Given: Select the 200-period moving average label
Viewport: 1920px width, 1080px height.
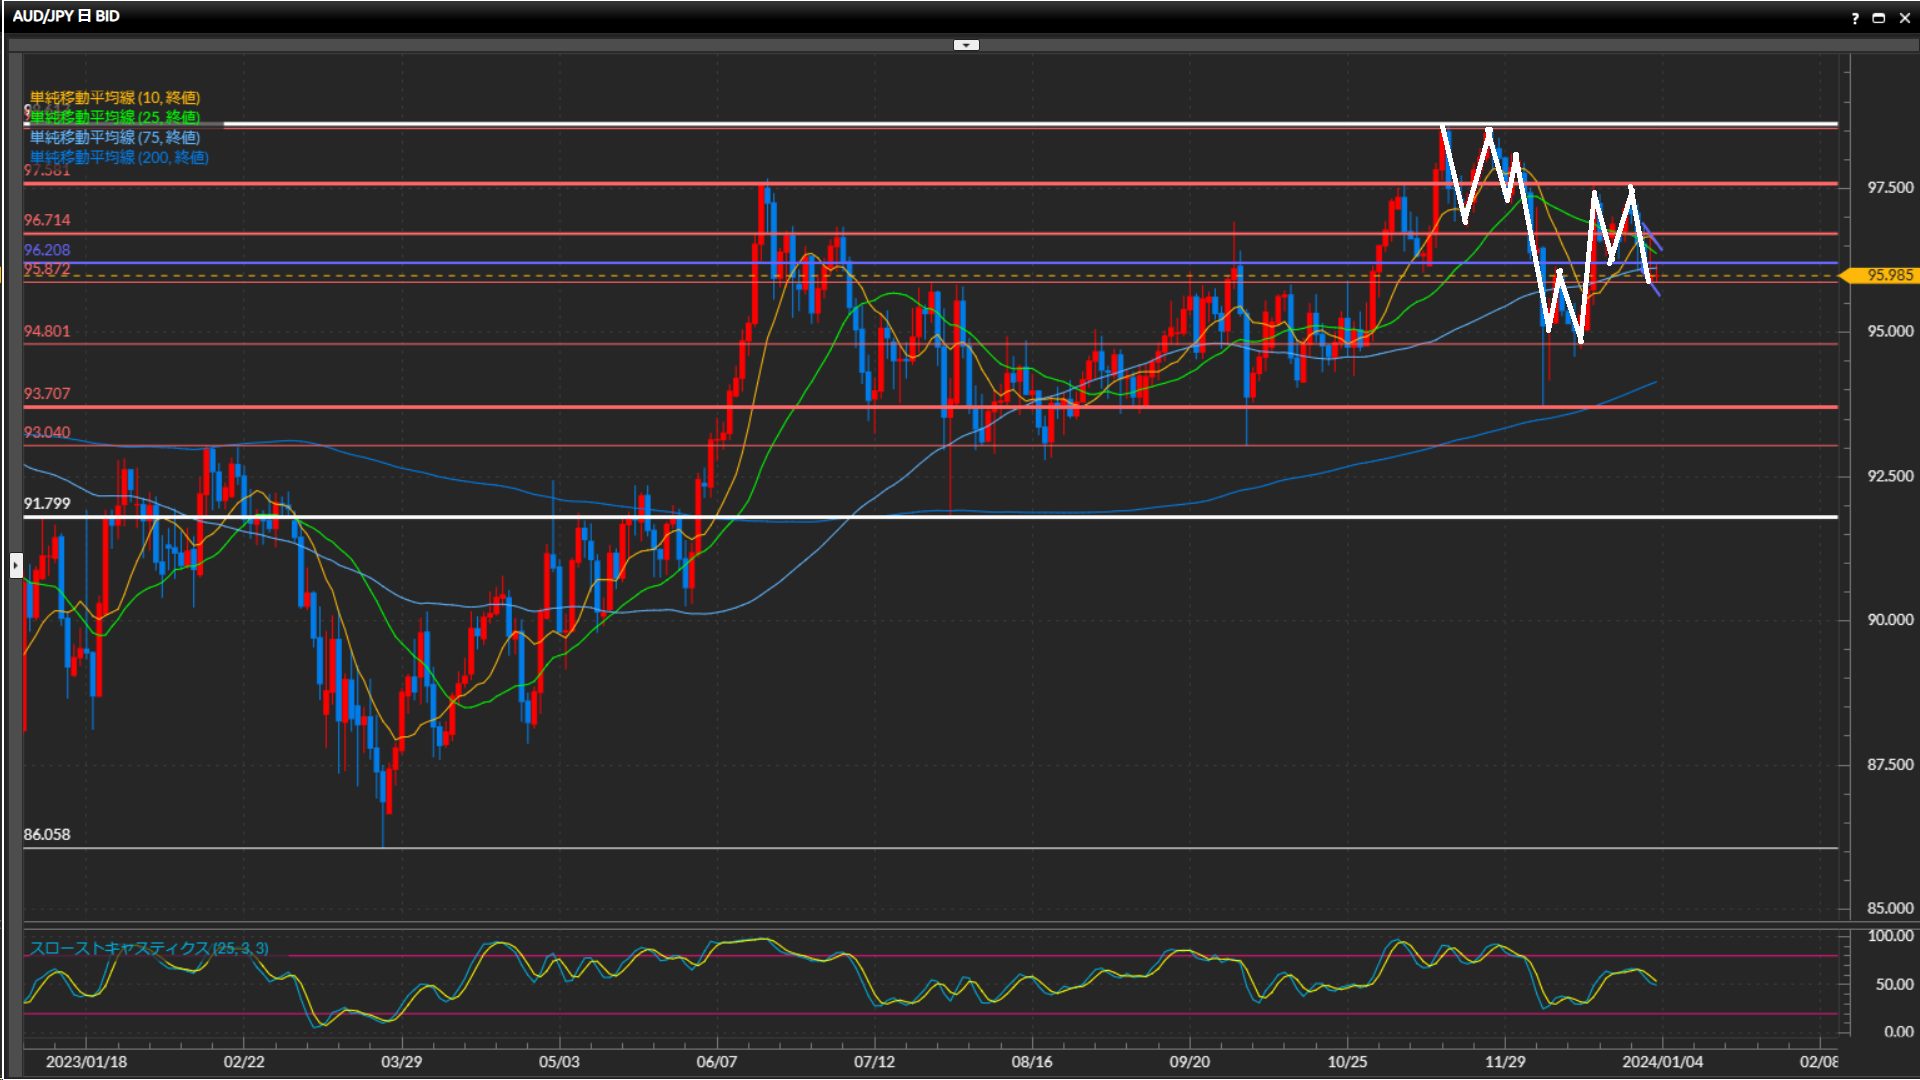Looking at the screenshot, I should pos(118,157).
